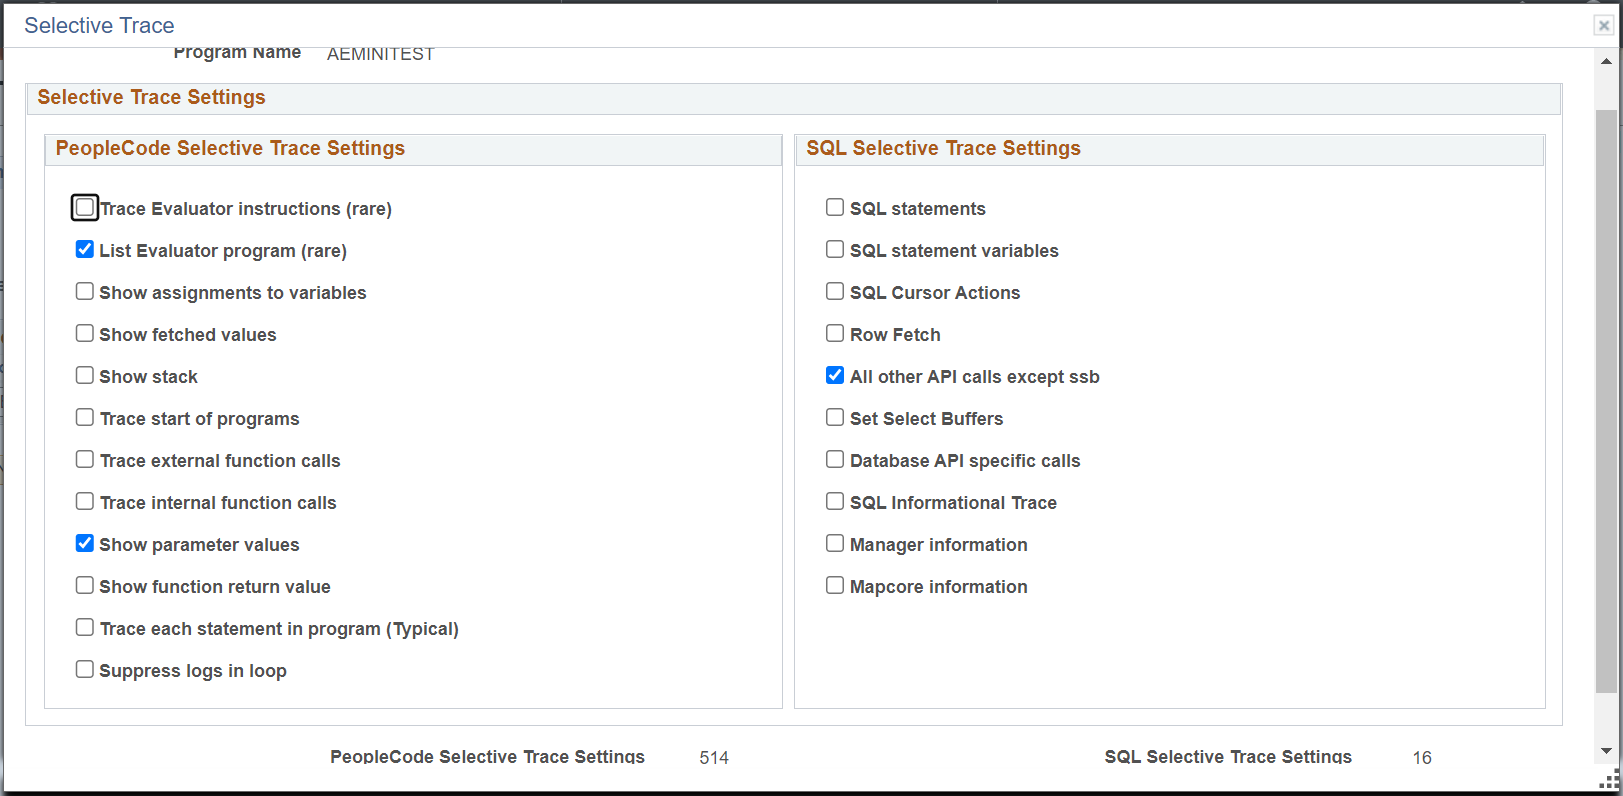This screenshot has width=1623, height=796.
Task: Check the Mapcore information option
Action: 835,586
